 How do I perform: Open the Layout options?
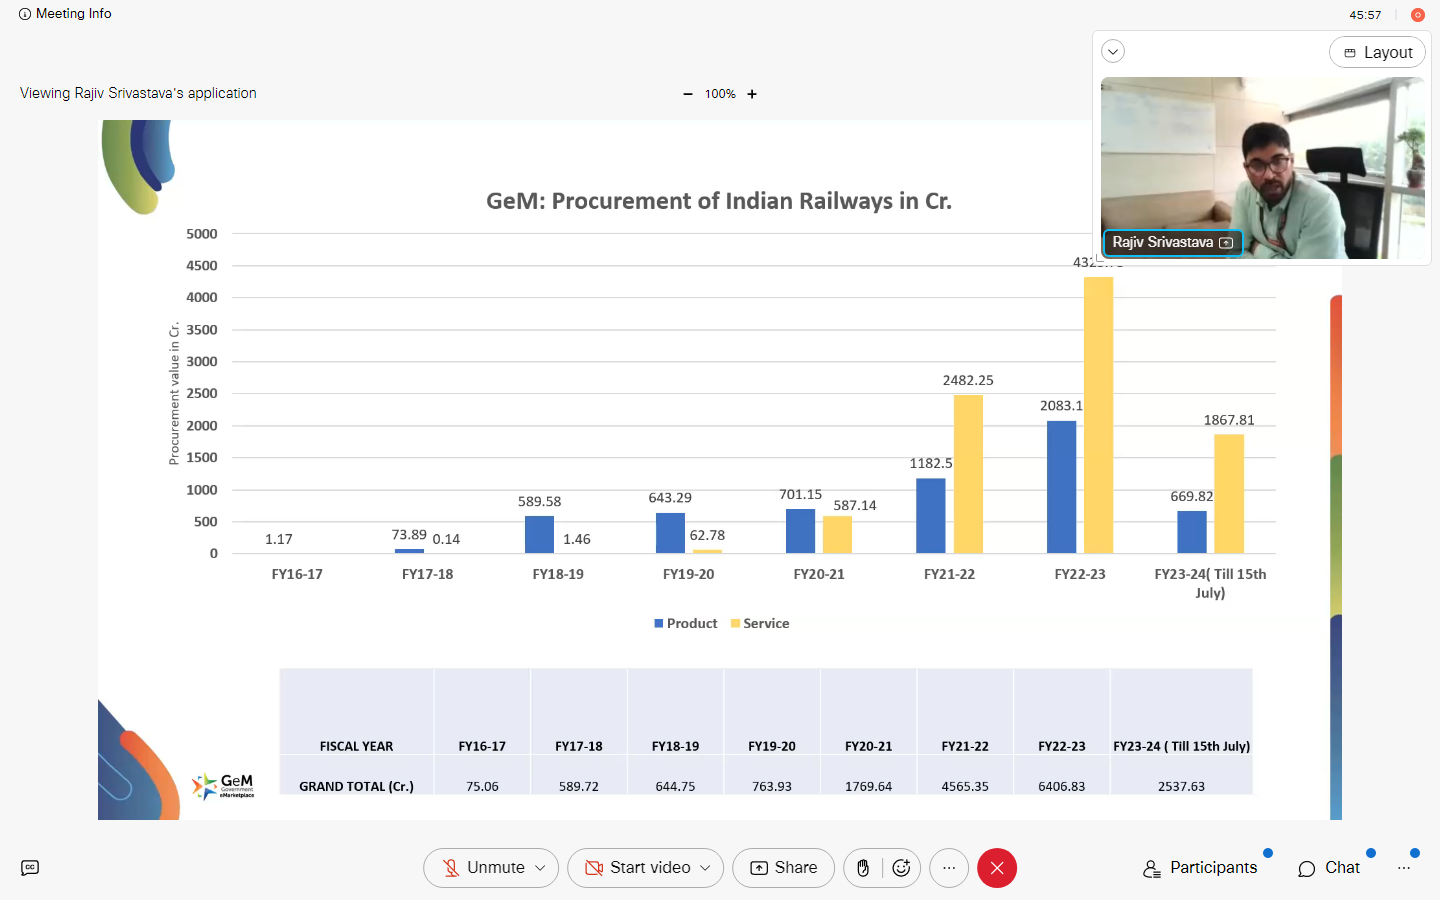pos(1377,52)
